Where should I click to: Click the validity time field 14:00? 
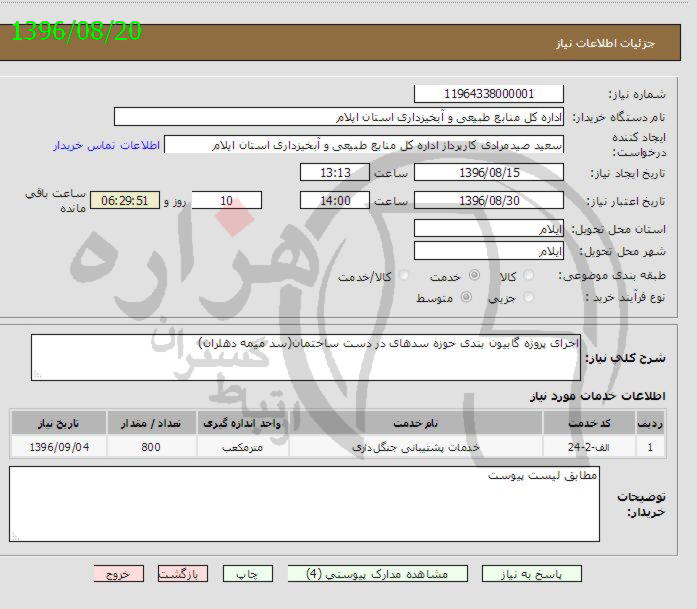pos(335,200)
